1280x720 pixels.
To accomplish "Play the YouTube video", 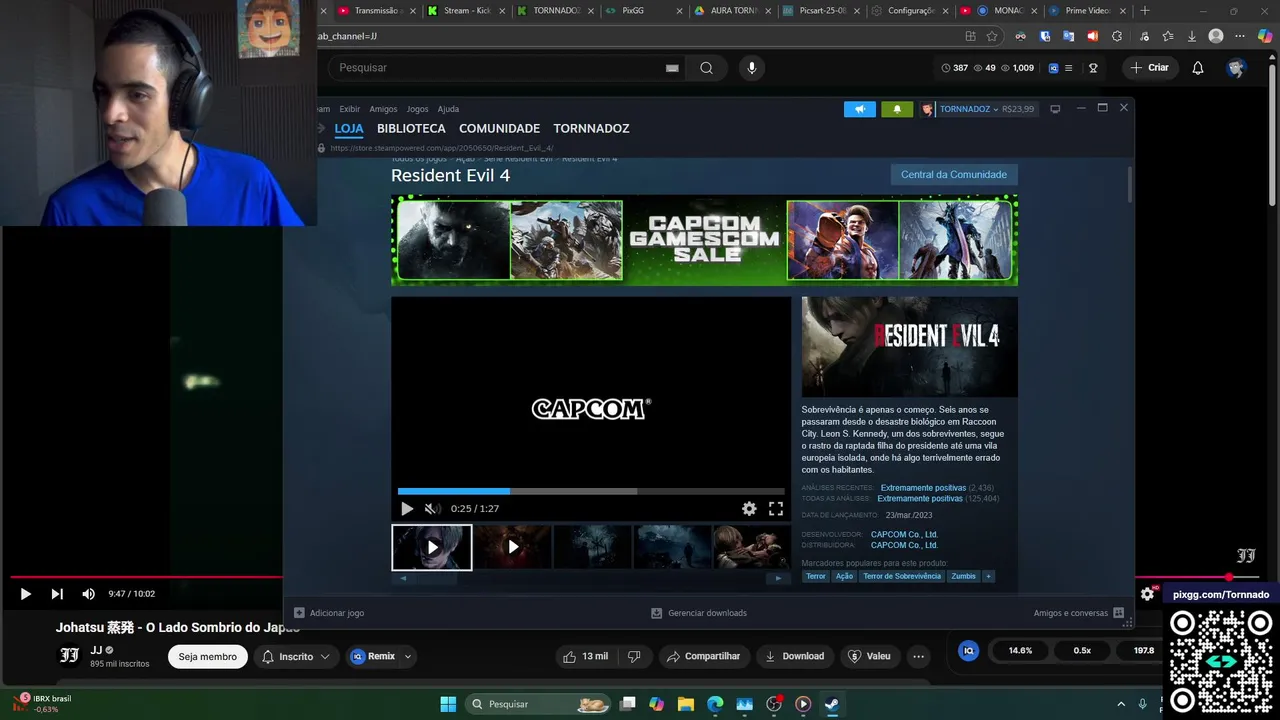I will (x=25, y=594).
